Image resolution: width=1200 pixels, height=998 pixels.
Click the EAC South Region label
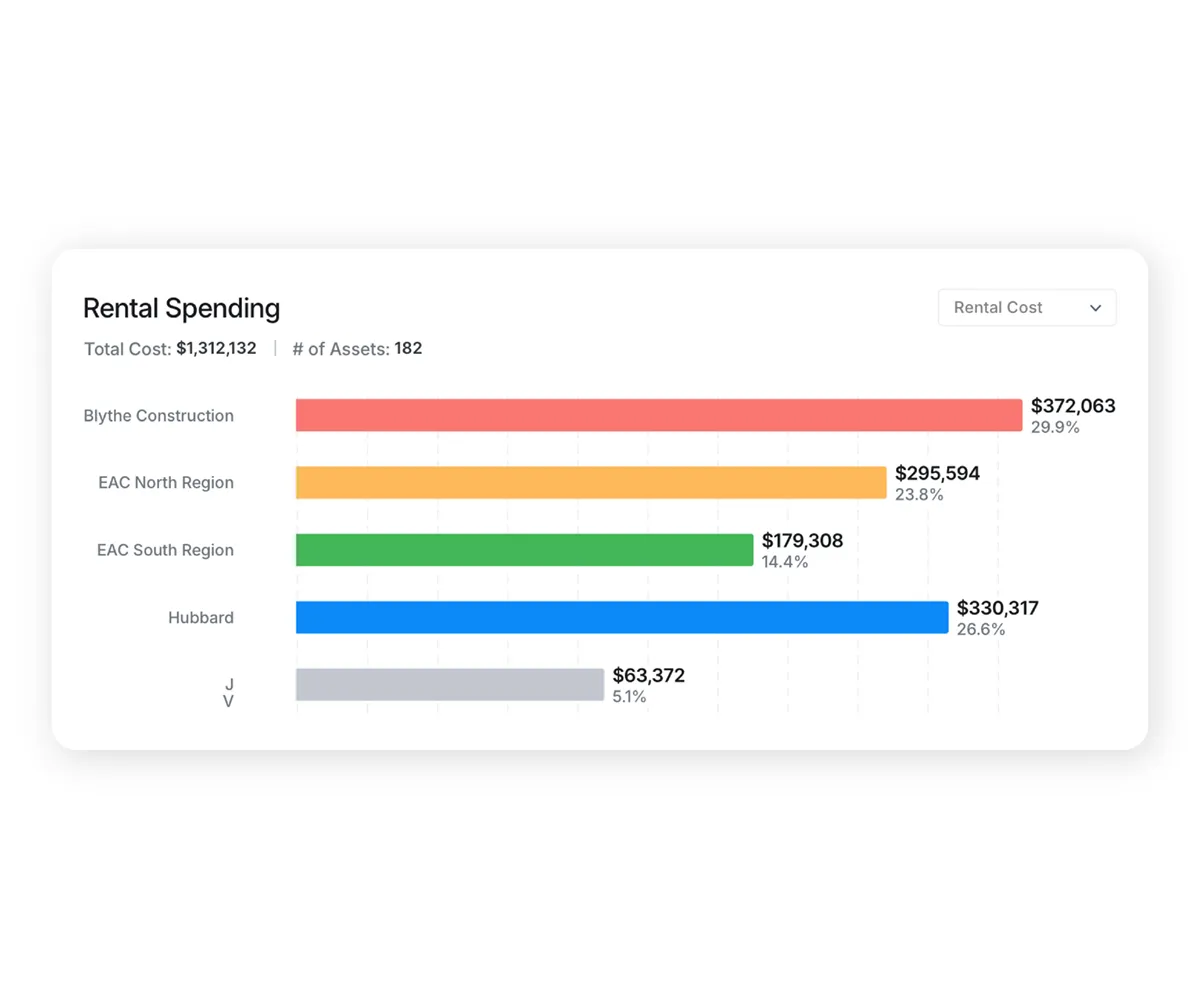click(165, 550)
